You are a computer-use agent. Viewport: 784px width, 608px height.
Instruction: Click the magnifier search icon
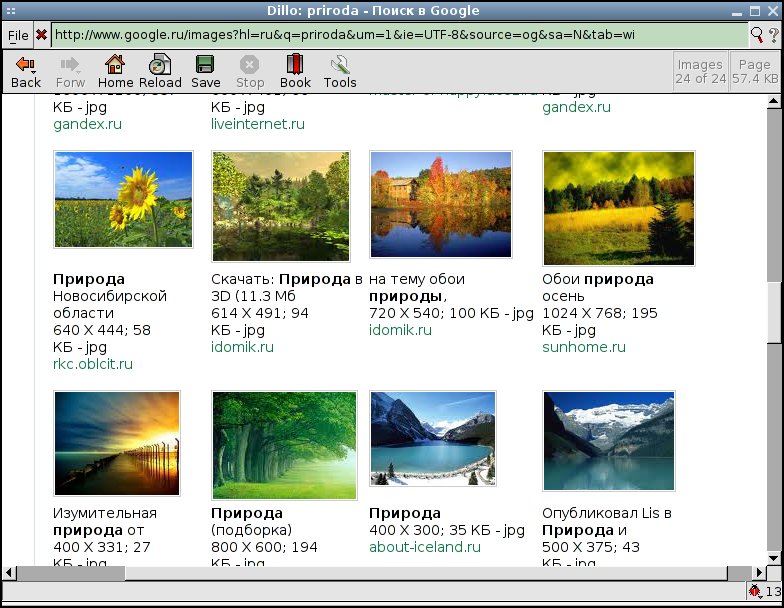757,34
